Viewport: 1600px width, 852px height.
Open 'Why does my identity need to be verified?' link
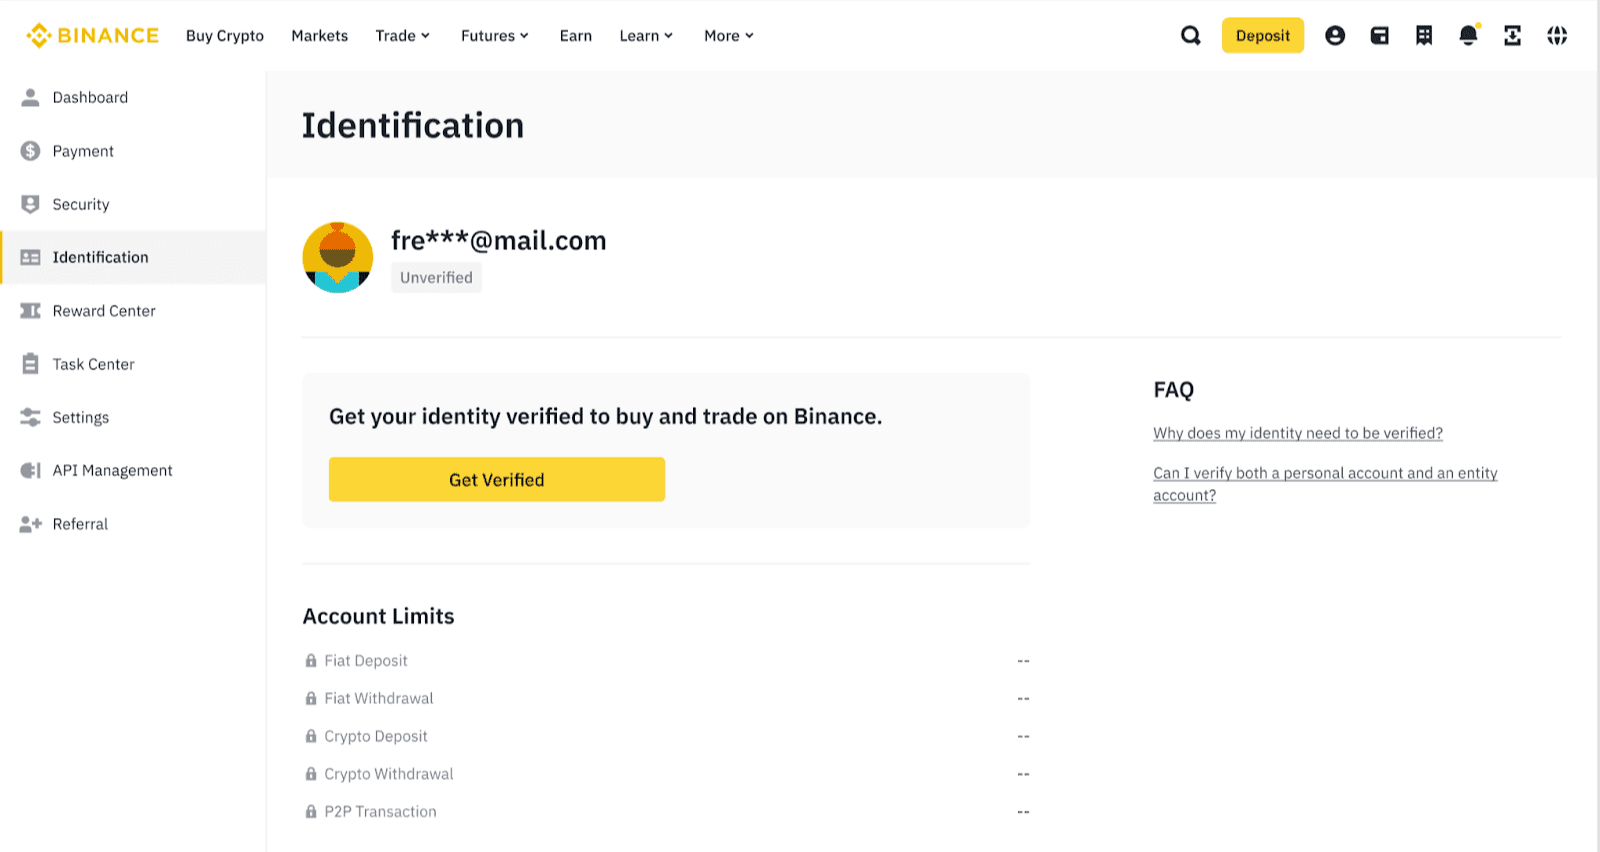point(1297,433)
